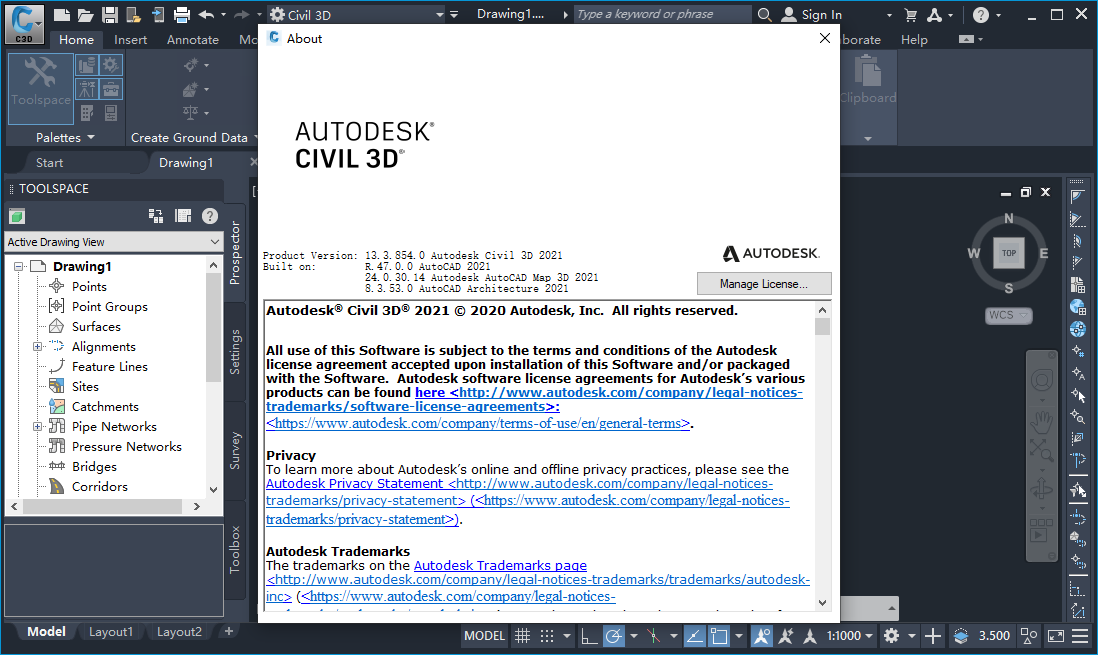The width and height of the screenshot is (1098, 655).
Task: Click the hamburger customization icon at bottom right
Action: [1081, 635]
